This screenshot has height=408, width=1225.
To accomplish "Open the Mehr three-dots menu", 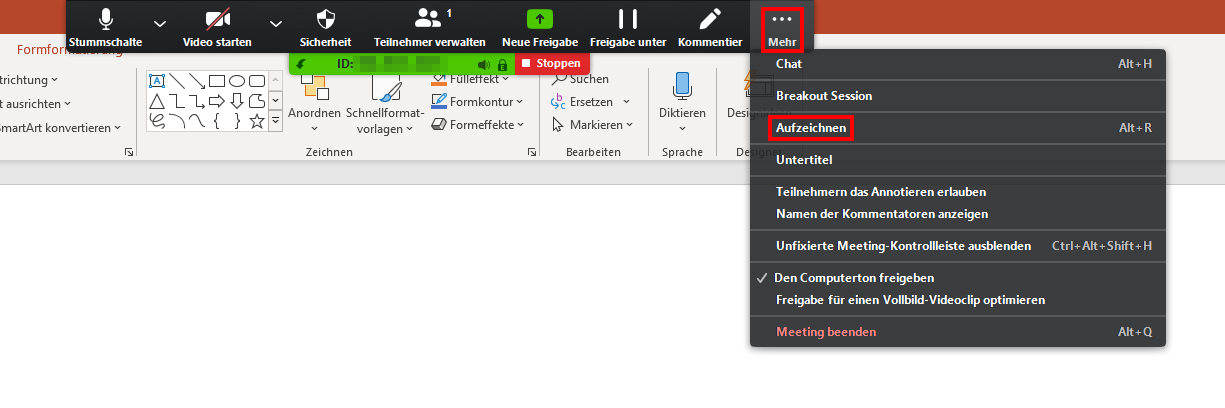I will pos(782,29).
